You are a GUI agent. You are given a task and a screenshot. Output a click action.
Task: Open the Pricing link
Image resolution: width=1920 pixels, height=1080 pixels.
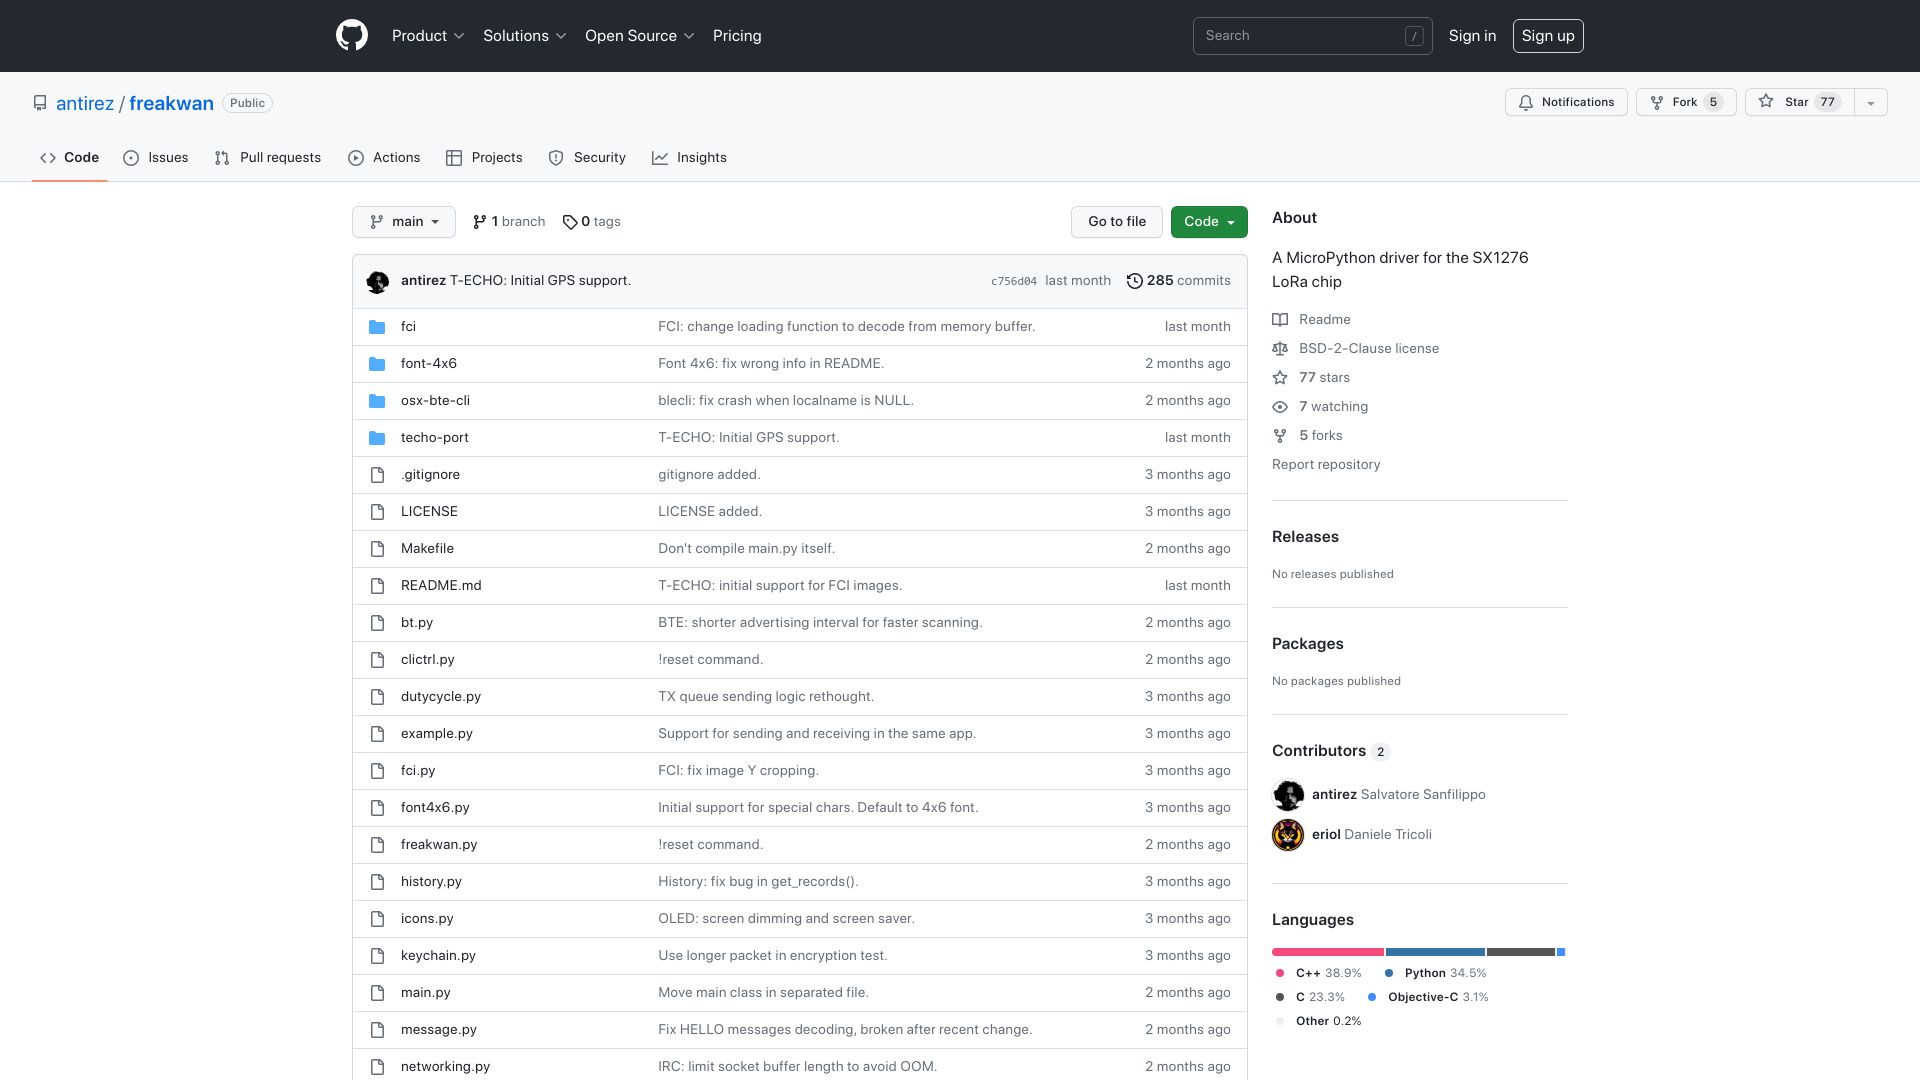click(737, 36)
